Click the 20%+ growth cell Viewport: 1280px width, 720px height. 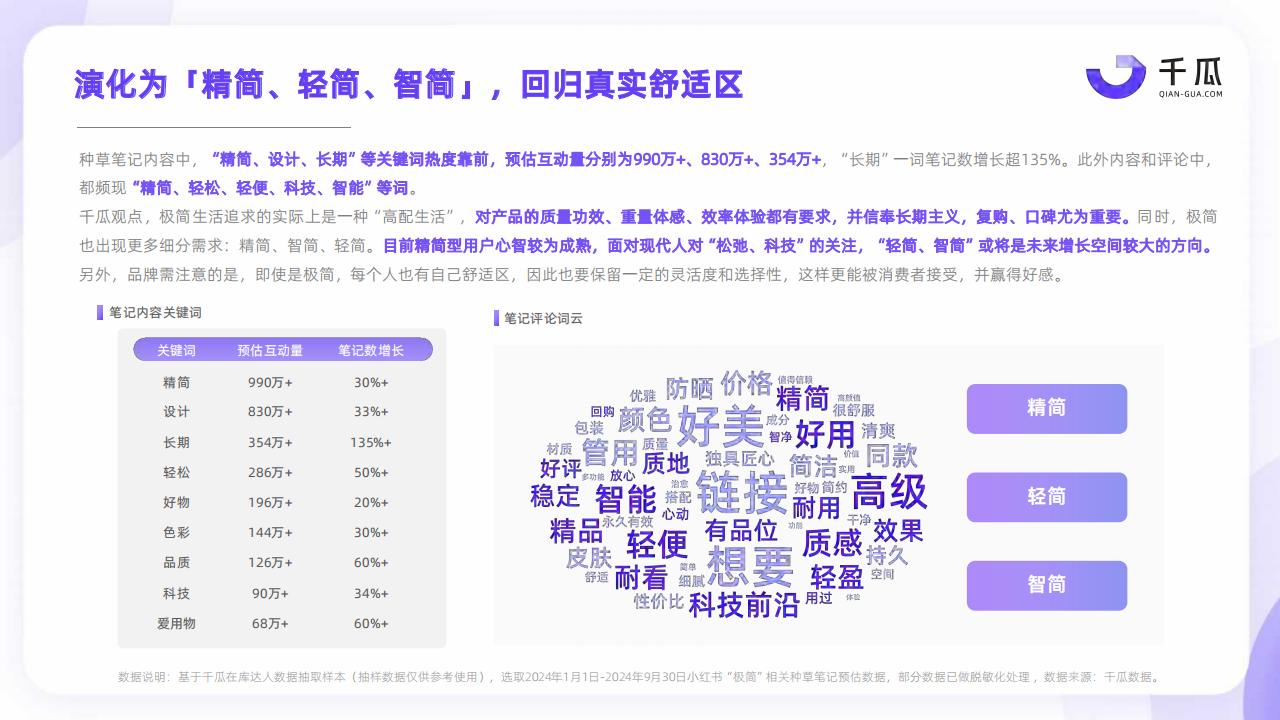coord(371,502)
